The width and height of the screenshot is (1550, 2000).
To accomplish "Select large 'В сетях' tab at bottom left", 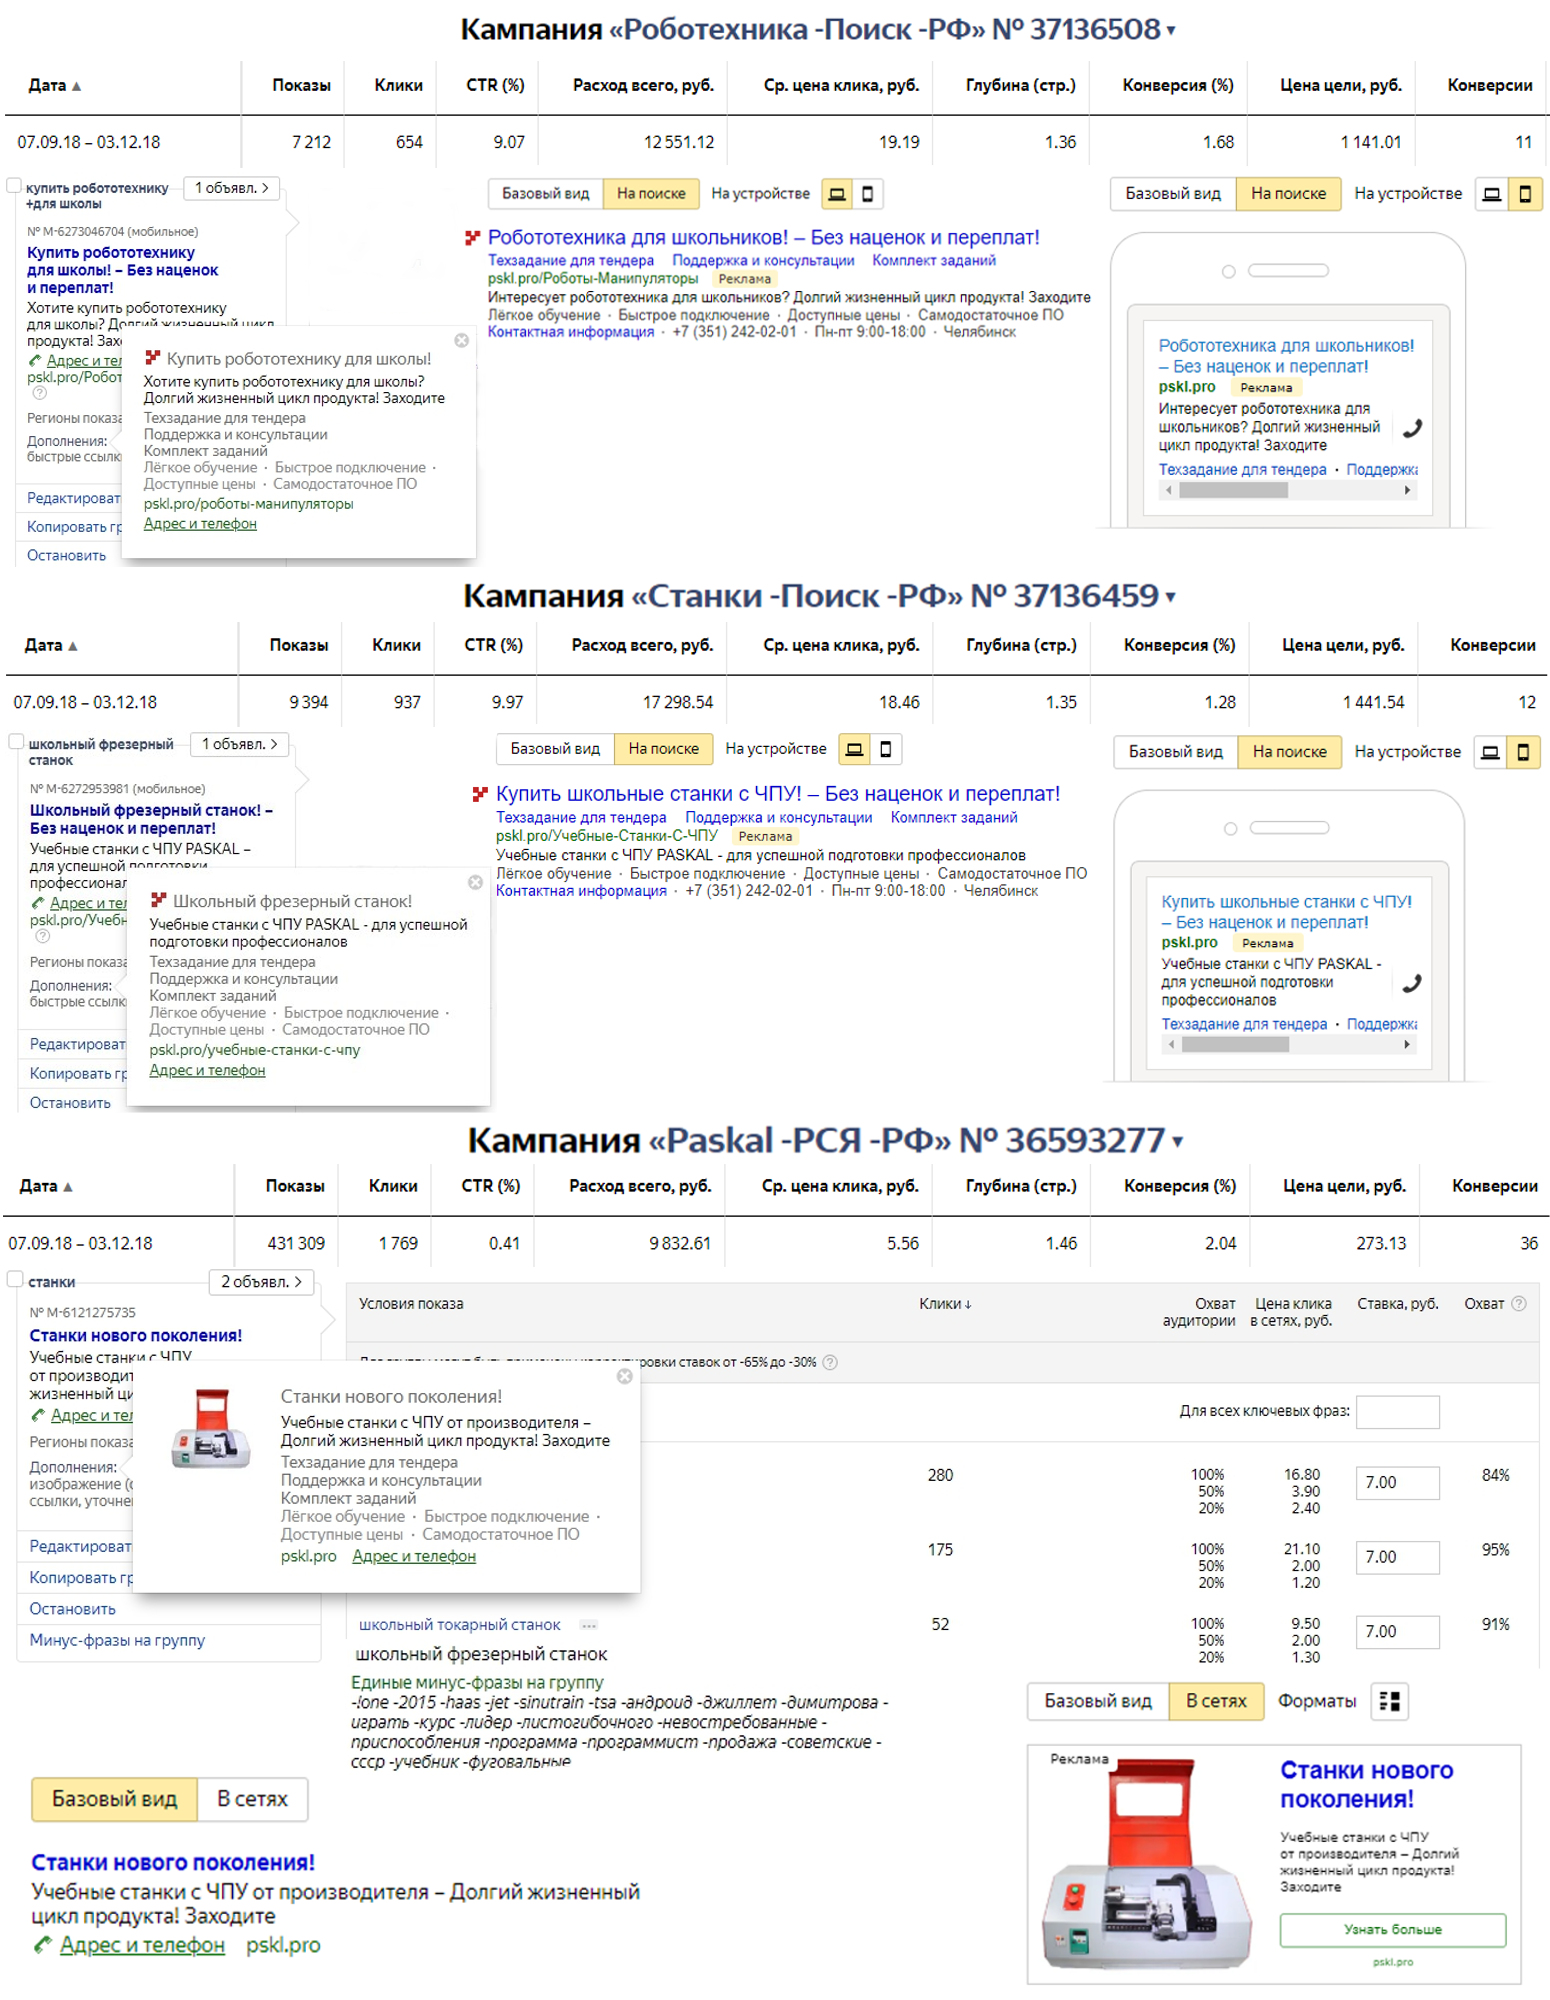I will pos(252,1800).
